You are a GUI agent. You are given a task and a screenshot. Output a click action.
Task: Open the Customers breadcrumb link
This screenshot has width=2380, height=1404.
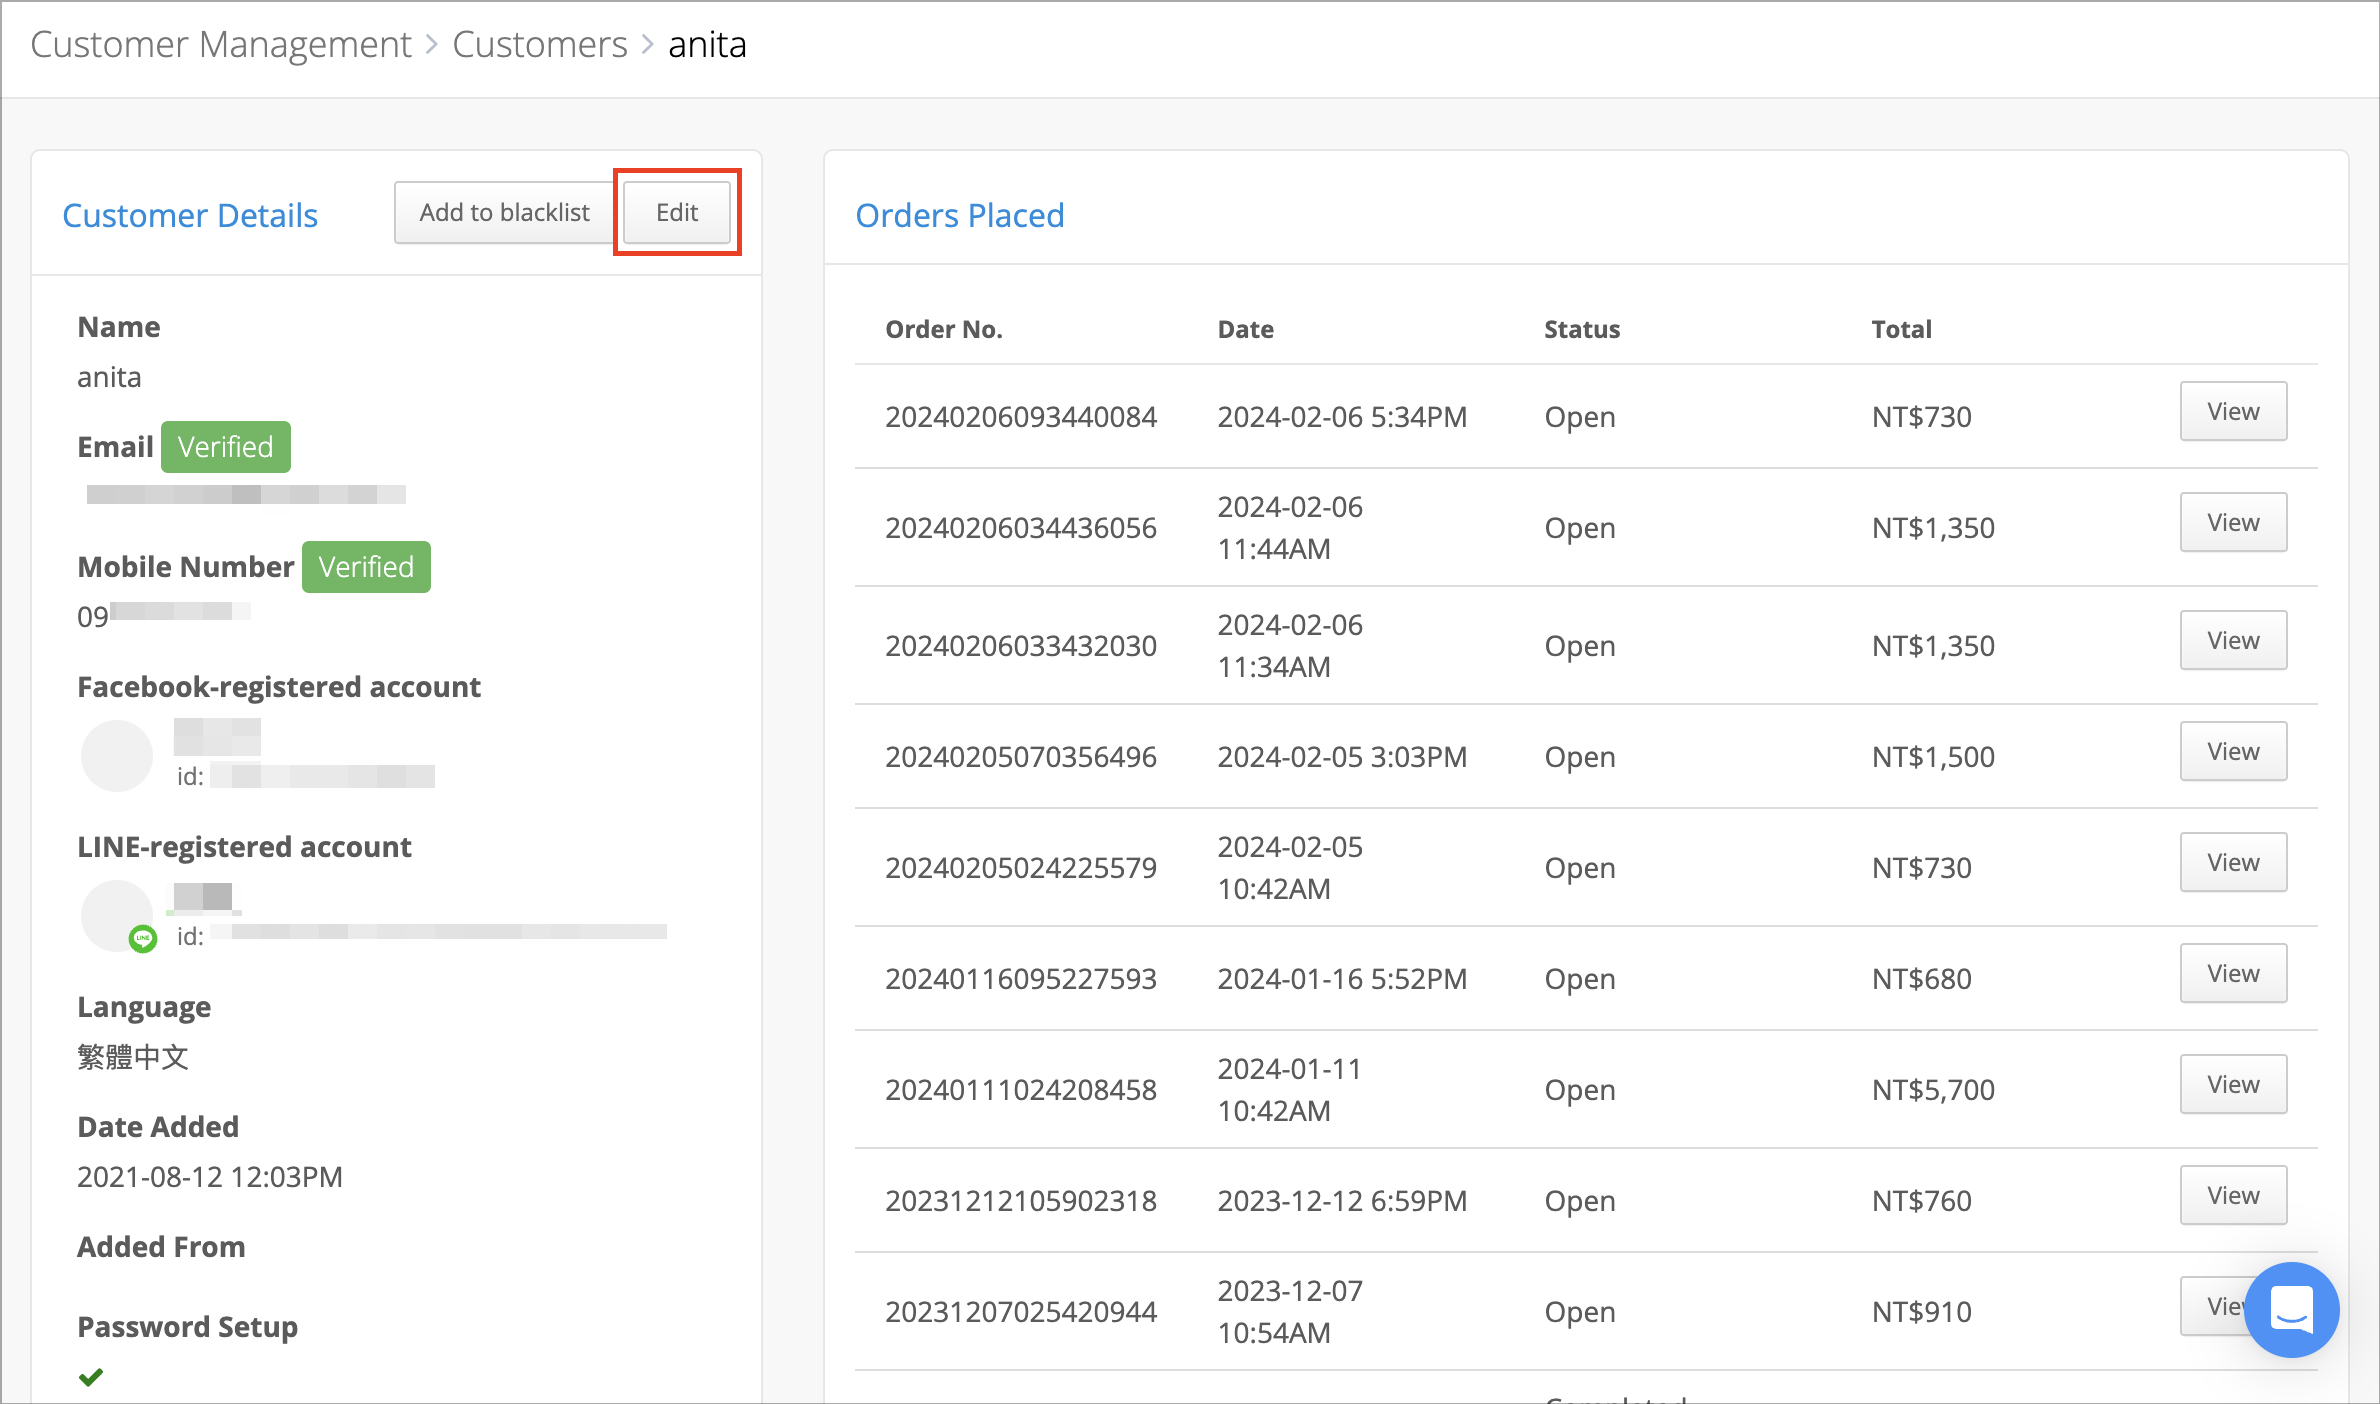pyautogui.click(x=540, y=45)
